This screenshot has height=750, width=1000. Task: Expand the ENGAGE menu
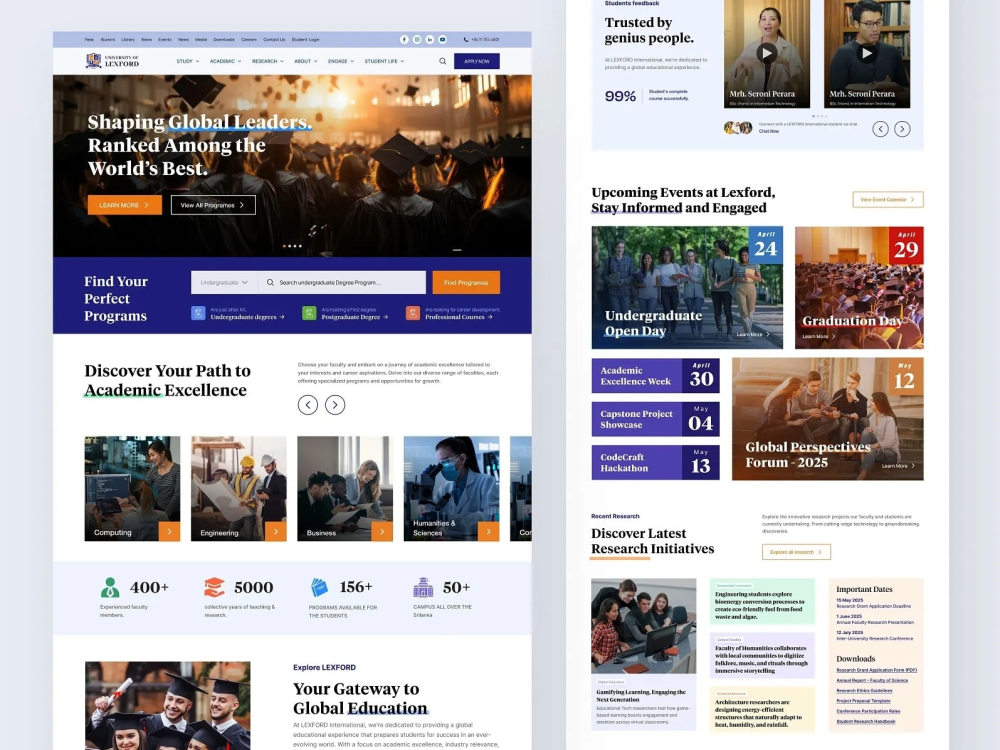[341, 61]
